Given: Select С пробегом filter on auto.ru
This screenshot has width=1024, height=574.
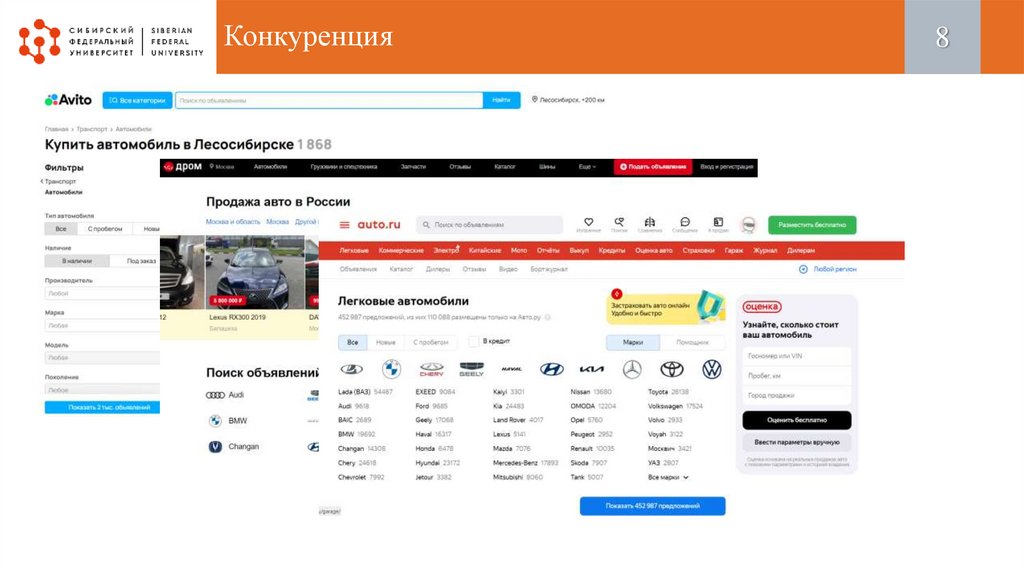Looking at the screenshot, I should coord(430,342).
